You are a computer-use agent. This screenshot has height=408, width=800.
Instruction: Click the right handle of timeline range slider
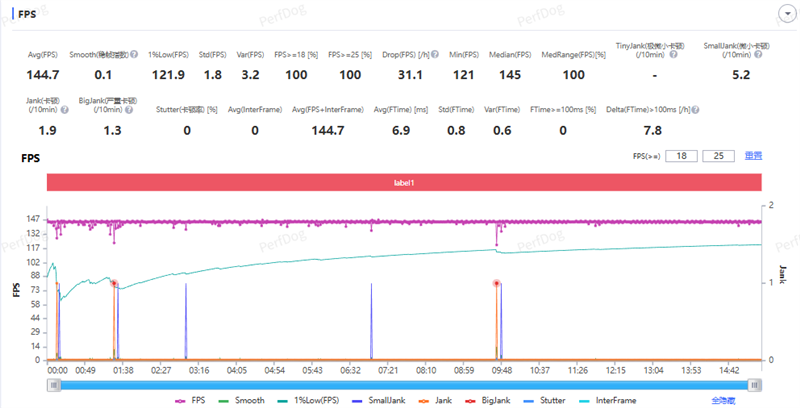coord(755,383)
